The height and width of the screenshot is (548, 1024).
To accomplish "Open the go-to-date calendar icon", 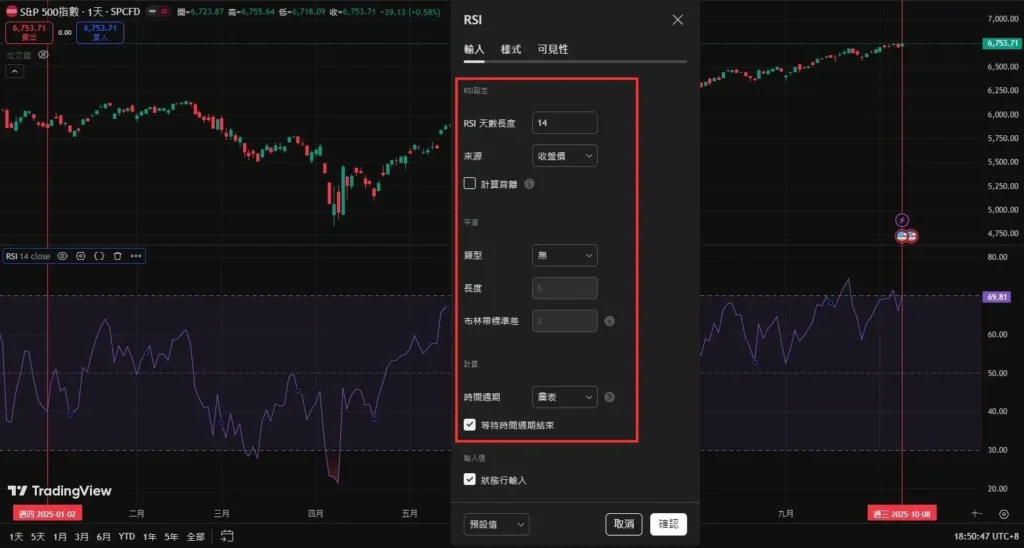I will [227, 535].
